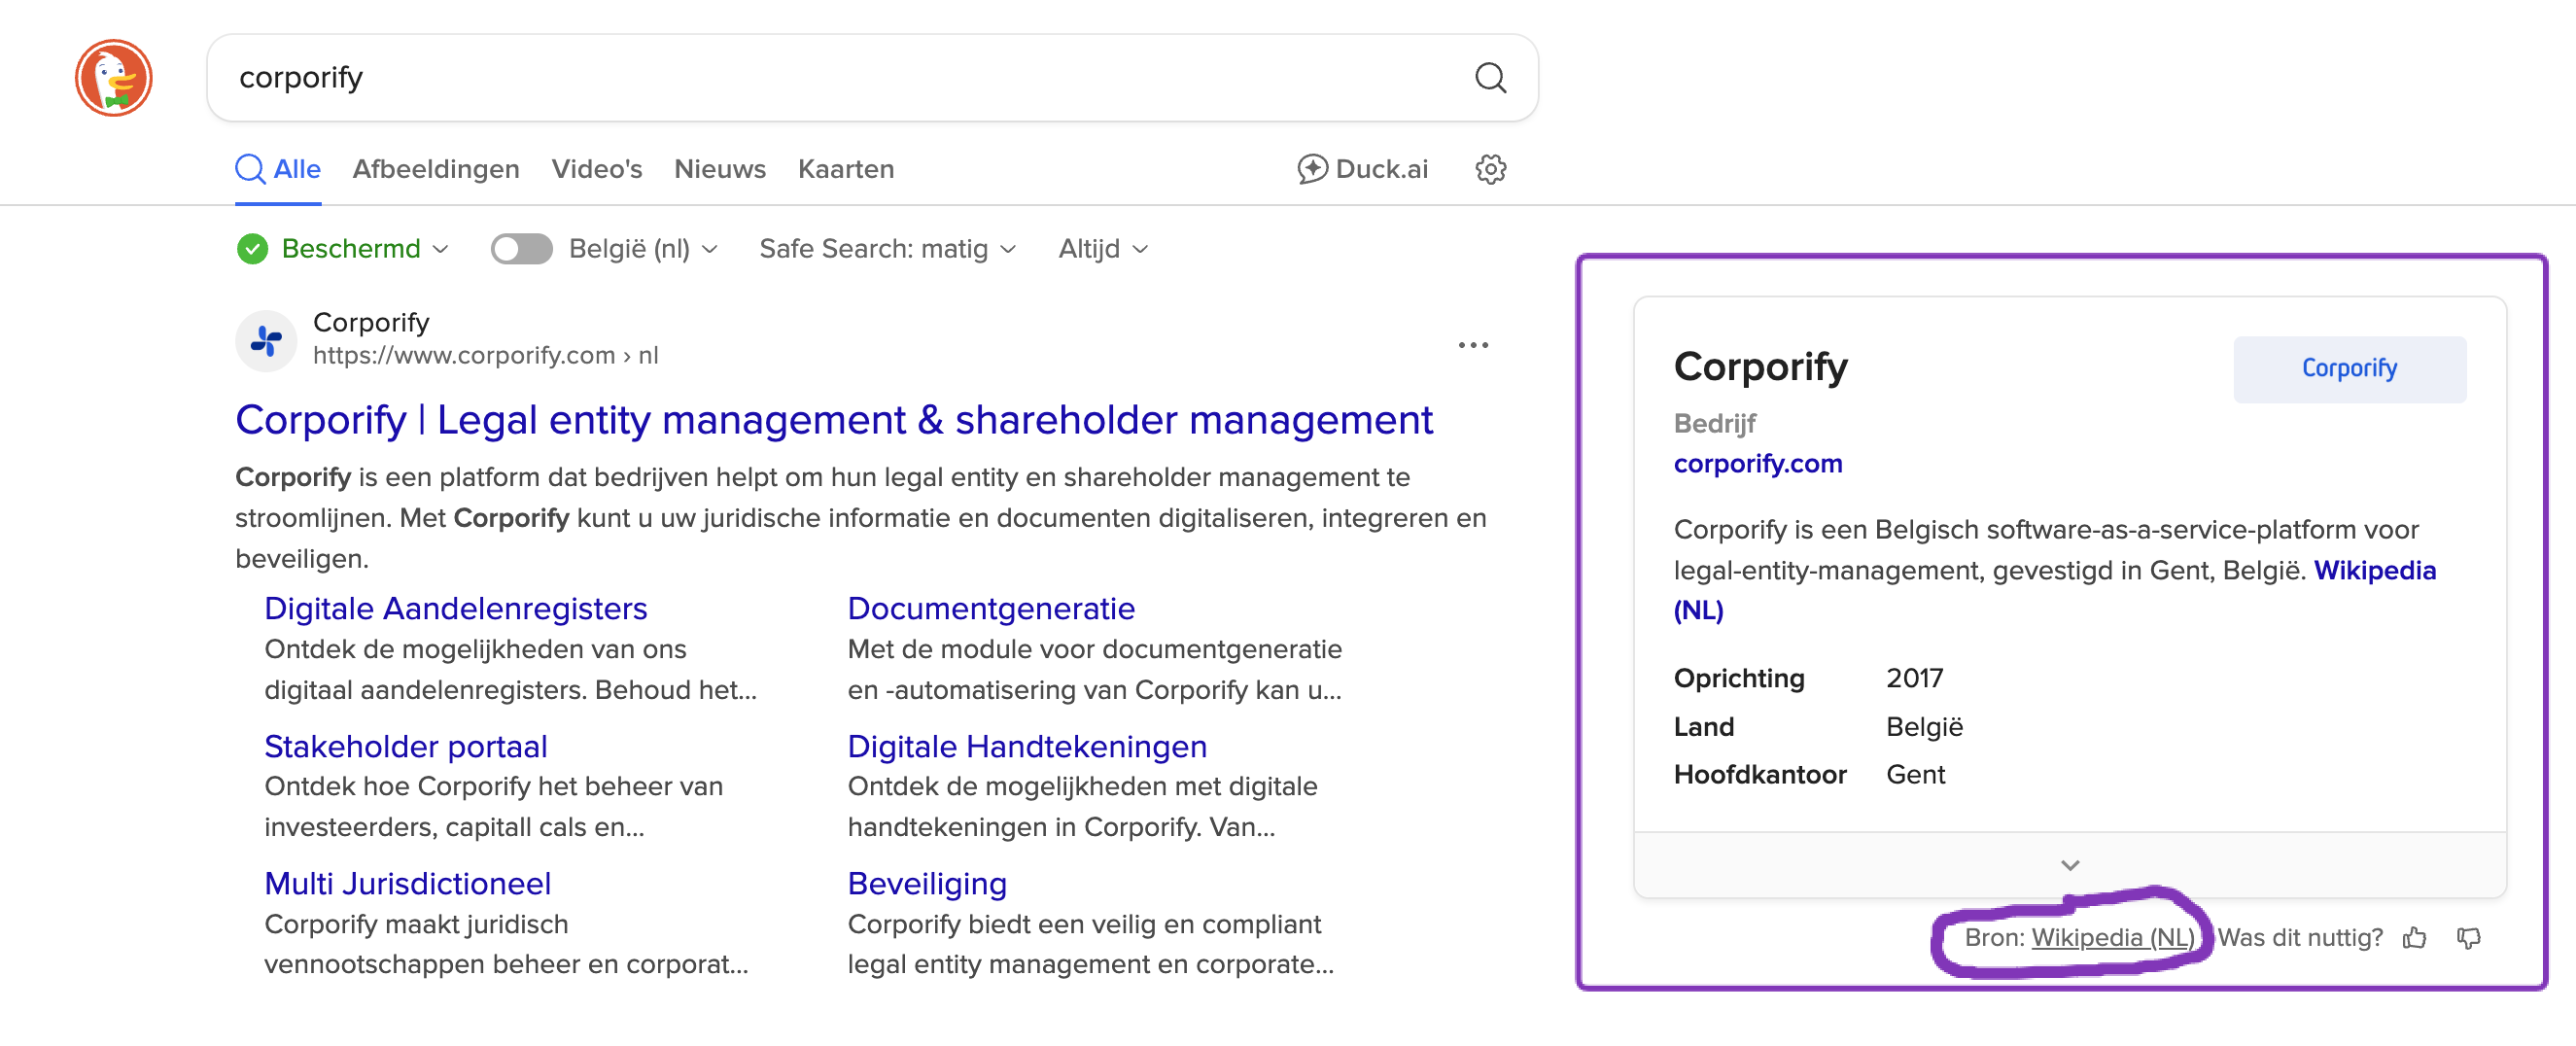Open the DuckDuckGo logo homepage
The image size is (2576, 1046).
(113, 78)
